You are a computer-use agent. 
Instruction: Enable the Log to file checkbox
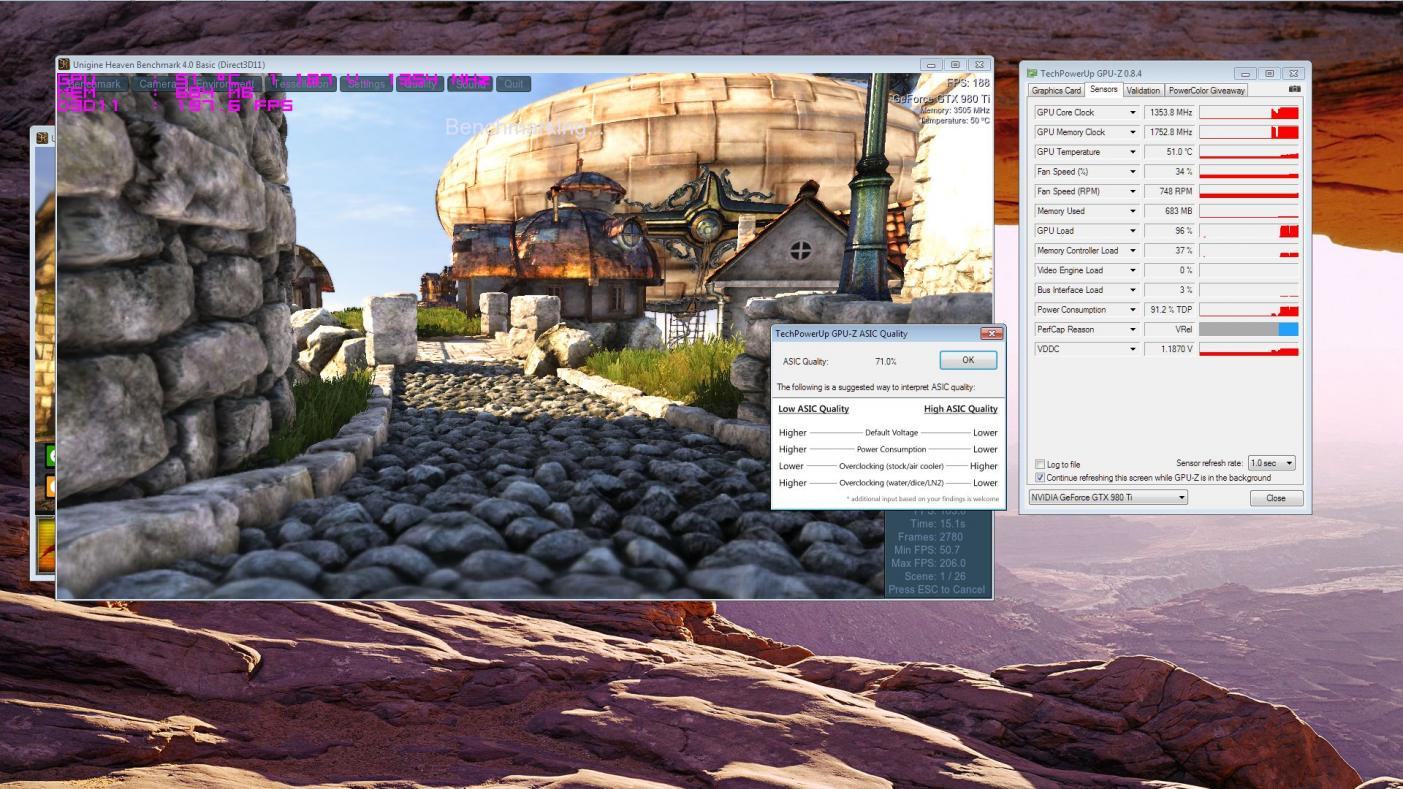click(x=1040, y=464)
